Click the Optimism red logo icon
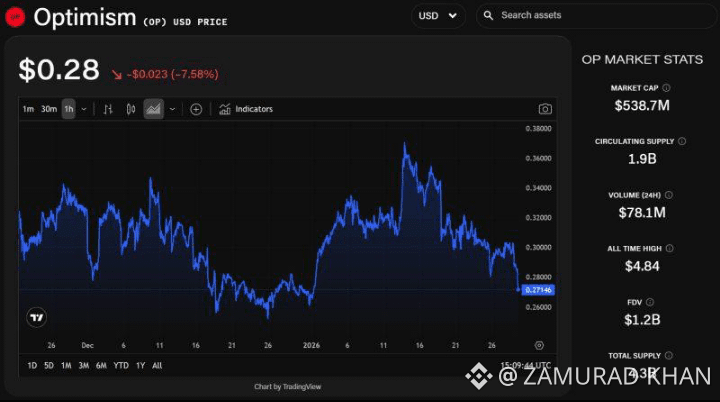This screenshot has height=402, width=720. (15, 17)
